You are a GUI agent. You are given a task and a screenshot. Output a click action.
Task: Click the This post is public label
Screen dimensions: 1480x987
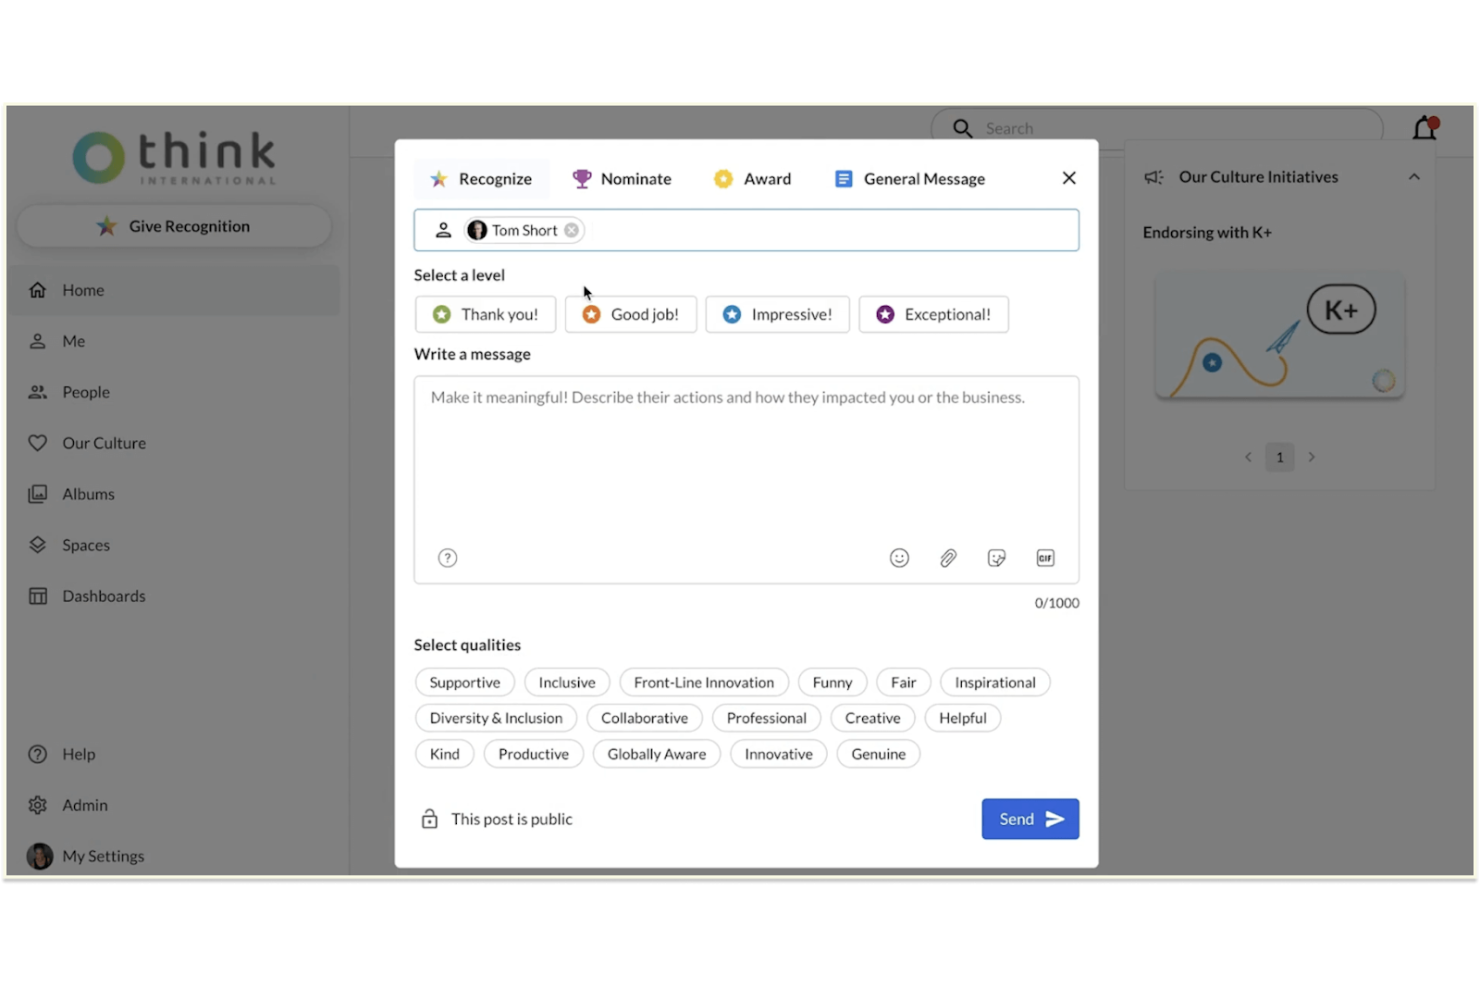512,819
